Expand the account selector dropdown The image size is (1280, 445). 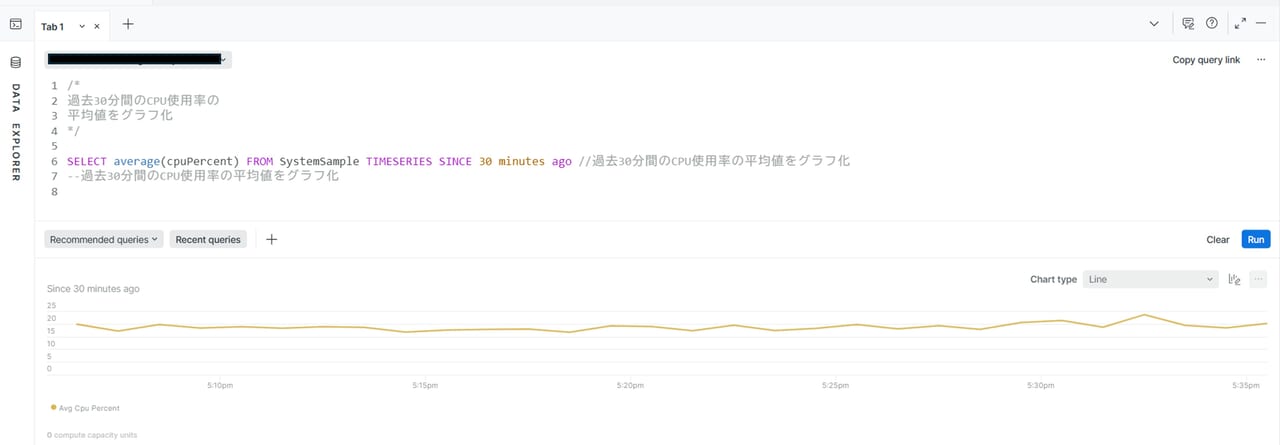(x=139, y=60)
